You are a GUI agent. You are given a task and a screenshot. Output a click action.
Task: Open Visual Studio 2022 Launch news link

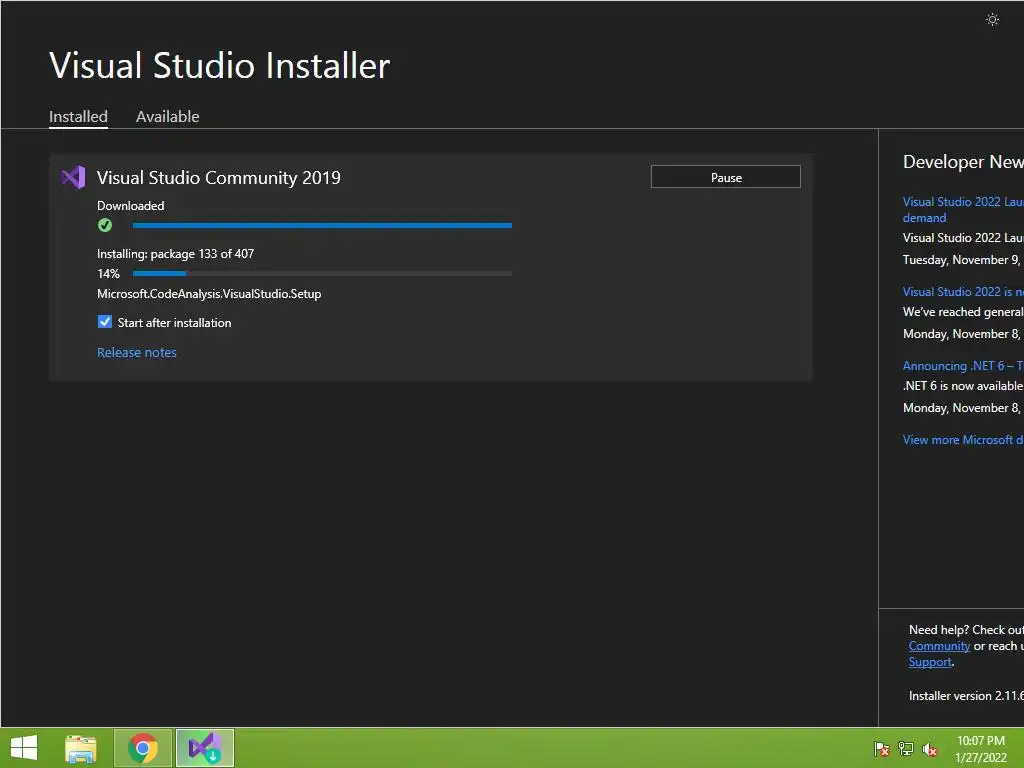pyautogui.click(x=963, y=210)
